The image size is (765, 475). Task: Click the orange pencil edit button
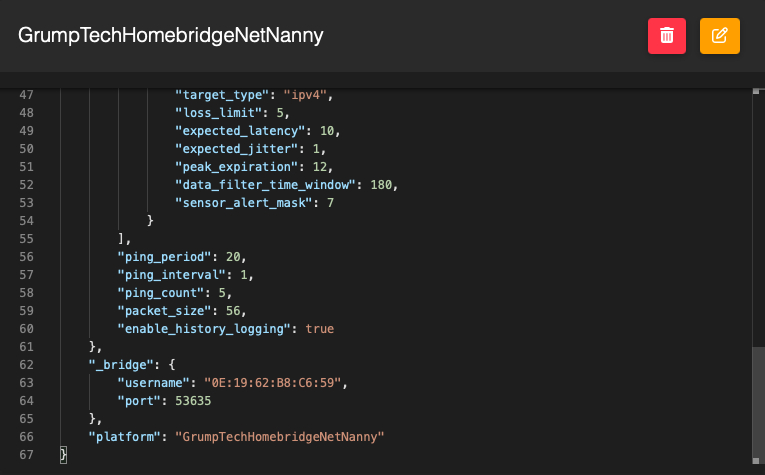720,36
